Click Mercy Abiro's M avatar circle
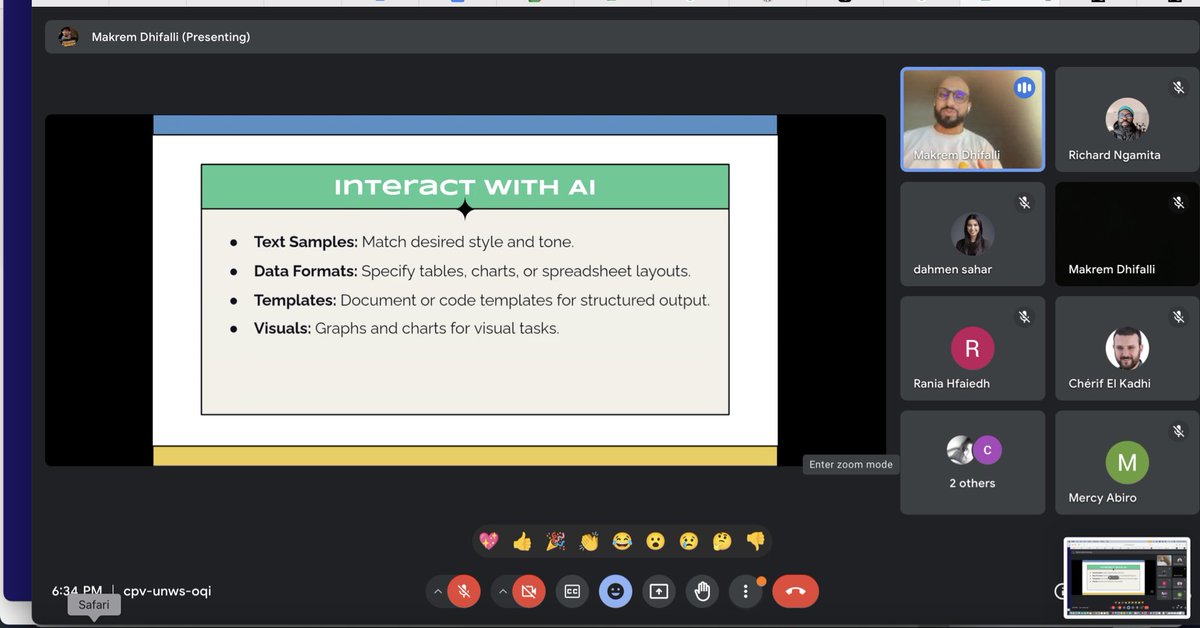This screenshot has height=628, width=1200. coord(1127,462)
